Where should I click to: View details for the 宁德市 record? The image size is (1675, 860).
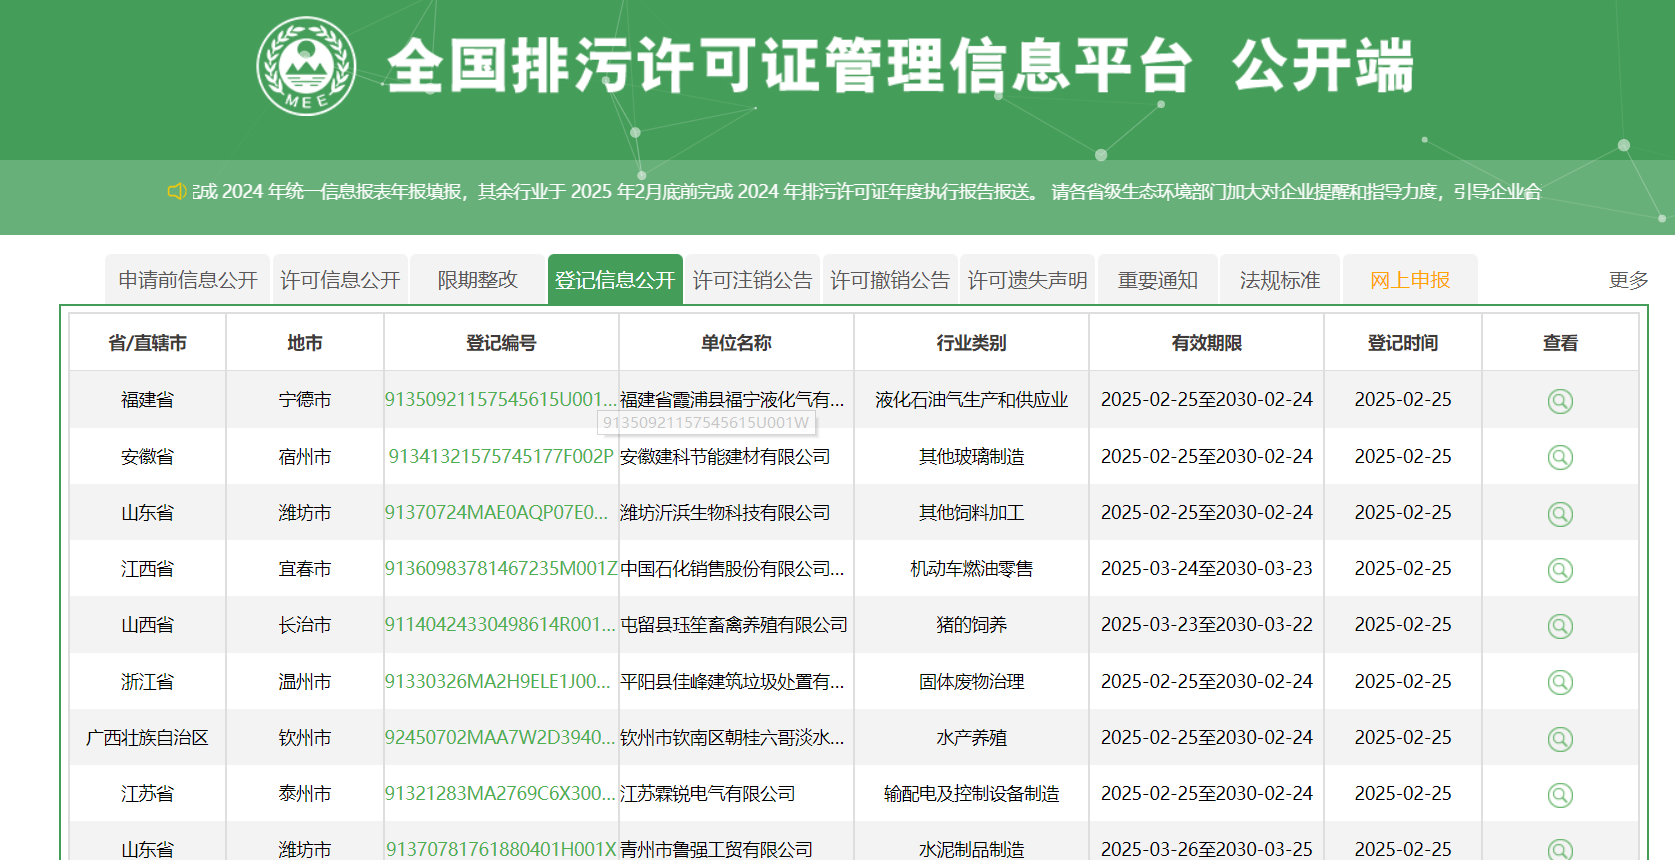coord(1560,401)
